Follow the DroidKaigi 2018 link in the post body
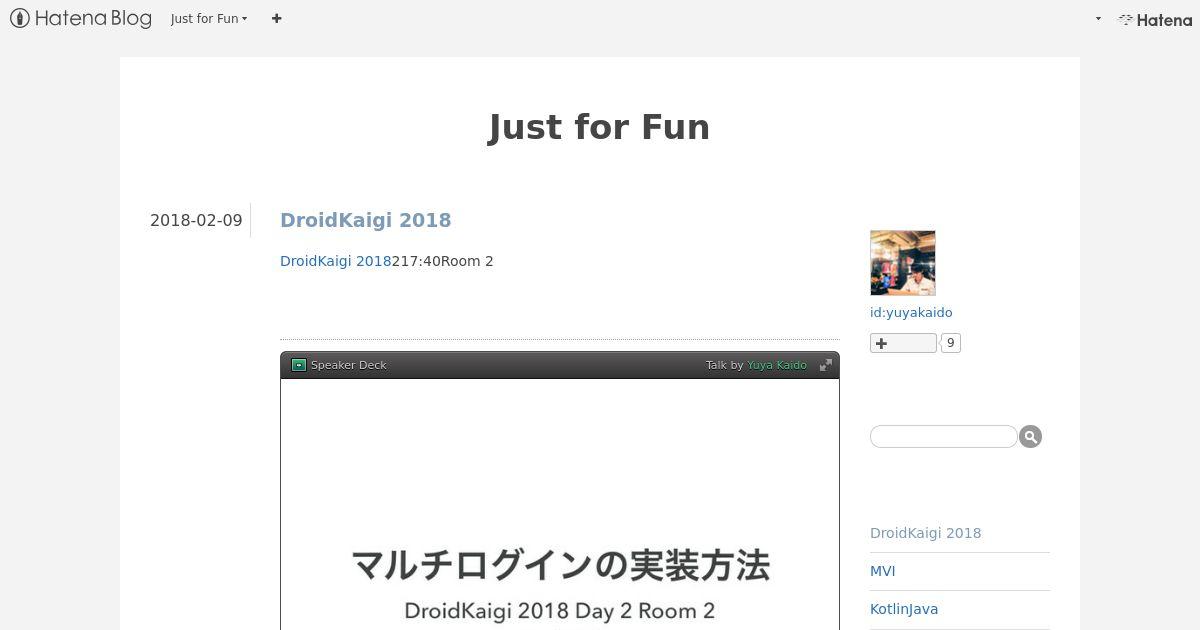 point(335,261)
